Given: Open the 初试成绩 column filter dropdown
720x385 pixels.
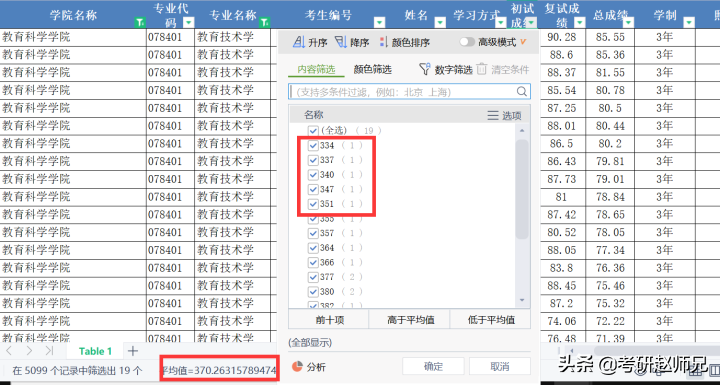Looking at the screenshot, I should (x=531, y=23).
